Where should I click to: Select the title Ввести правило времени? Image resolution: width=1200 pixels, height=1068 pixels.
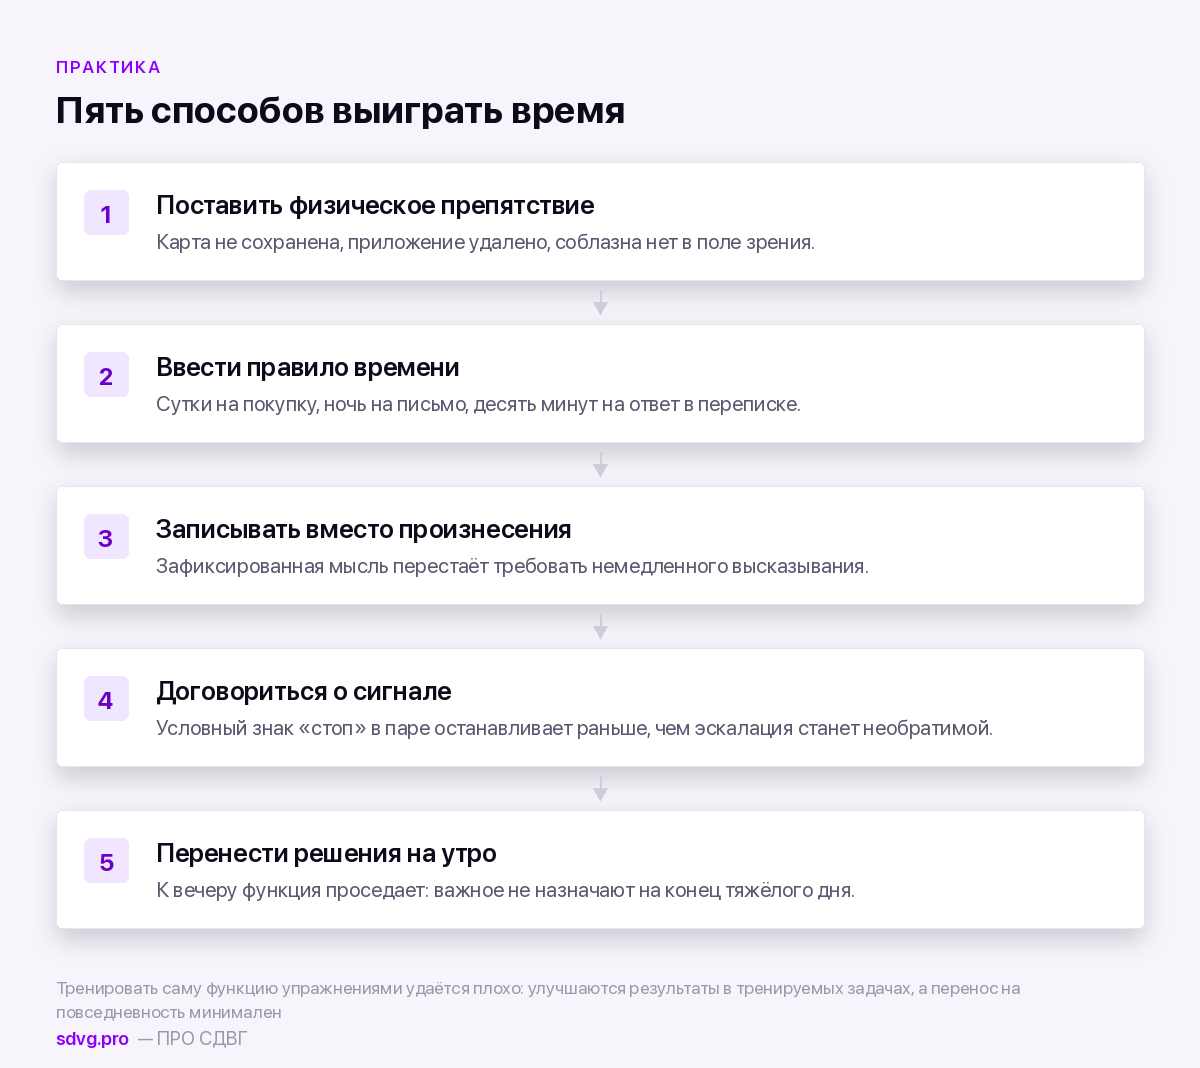[308, 367]
